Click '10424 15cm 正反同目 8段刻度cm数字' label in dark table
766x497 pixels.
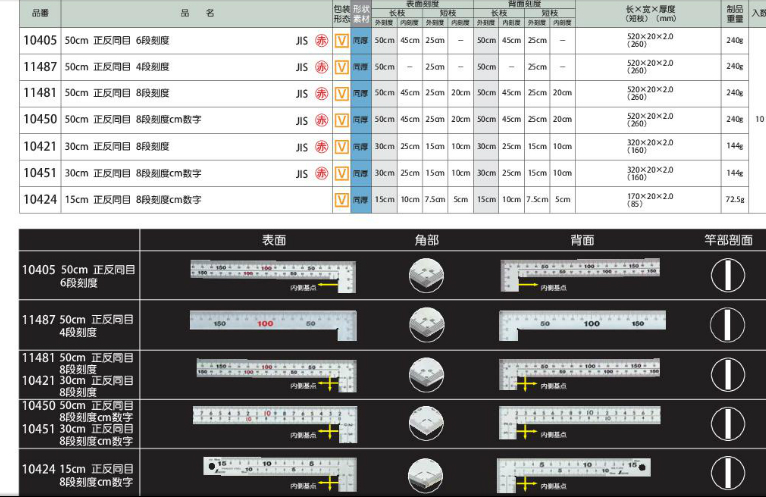pyautogui.click(x=78, y=475)
